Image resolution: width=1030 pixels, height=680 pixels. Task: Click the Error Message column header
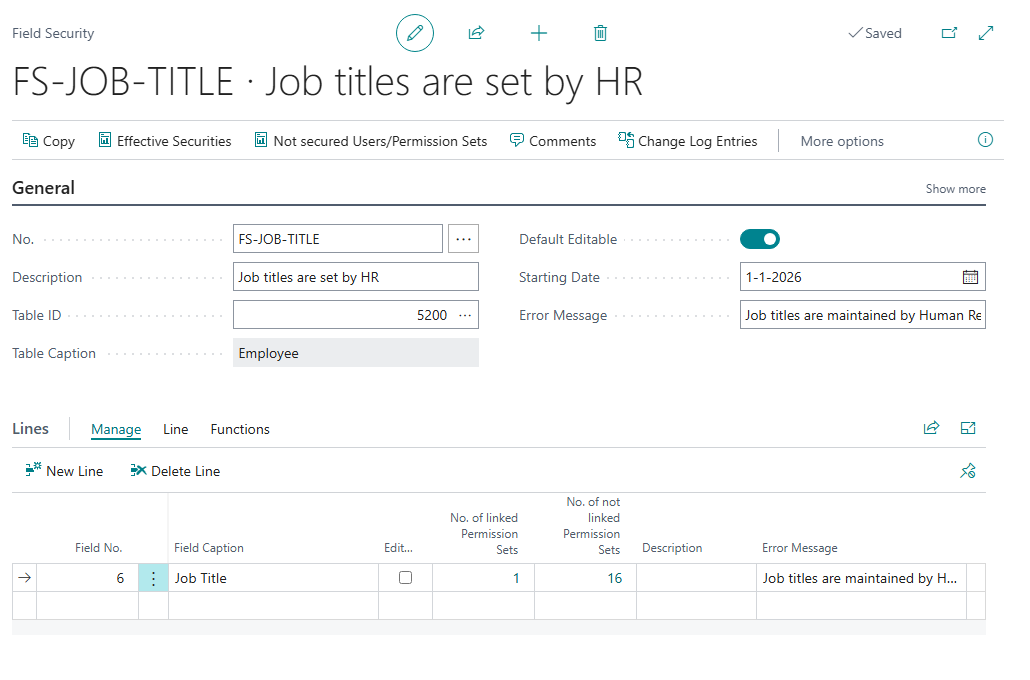[x=799, y=548]
